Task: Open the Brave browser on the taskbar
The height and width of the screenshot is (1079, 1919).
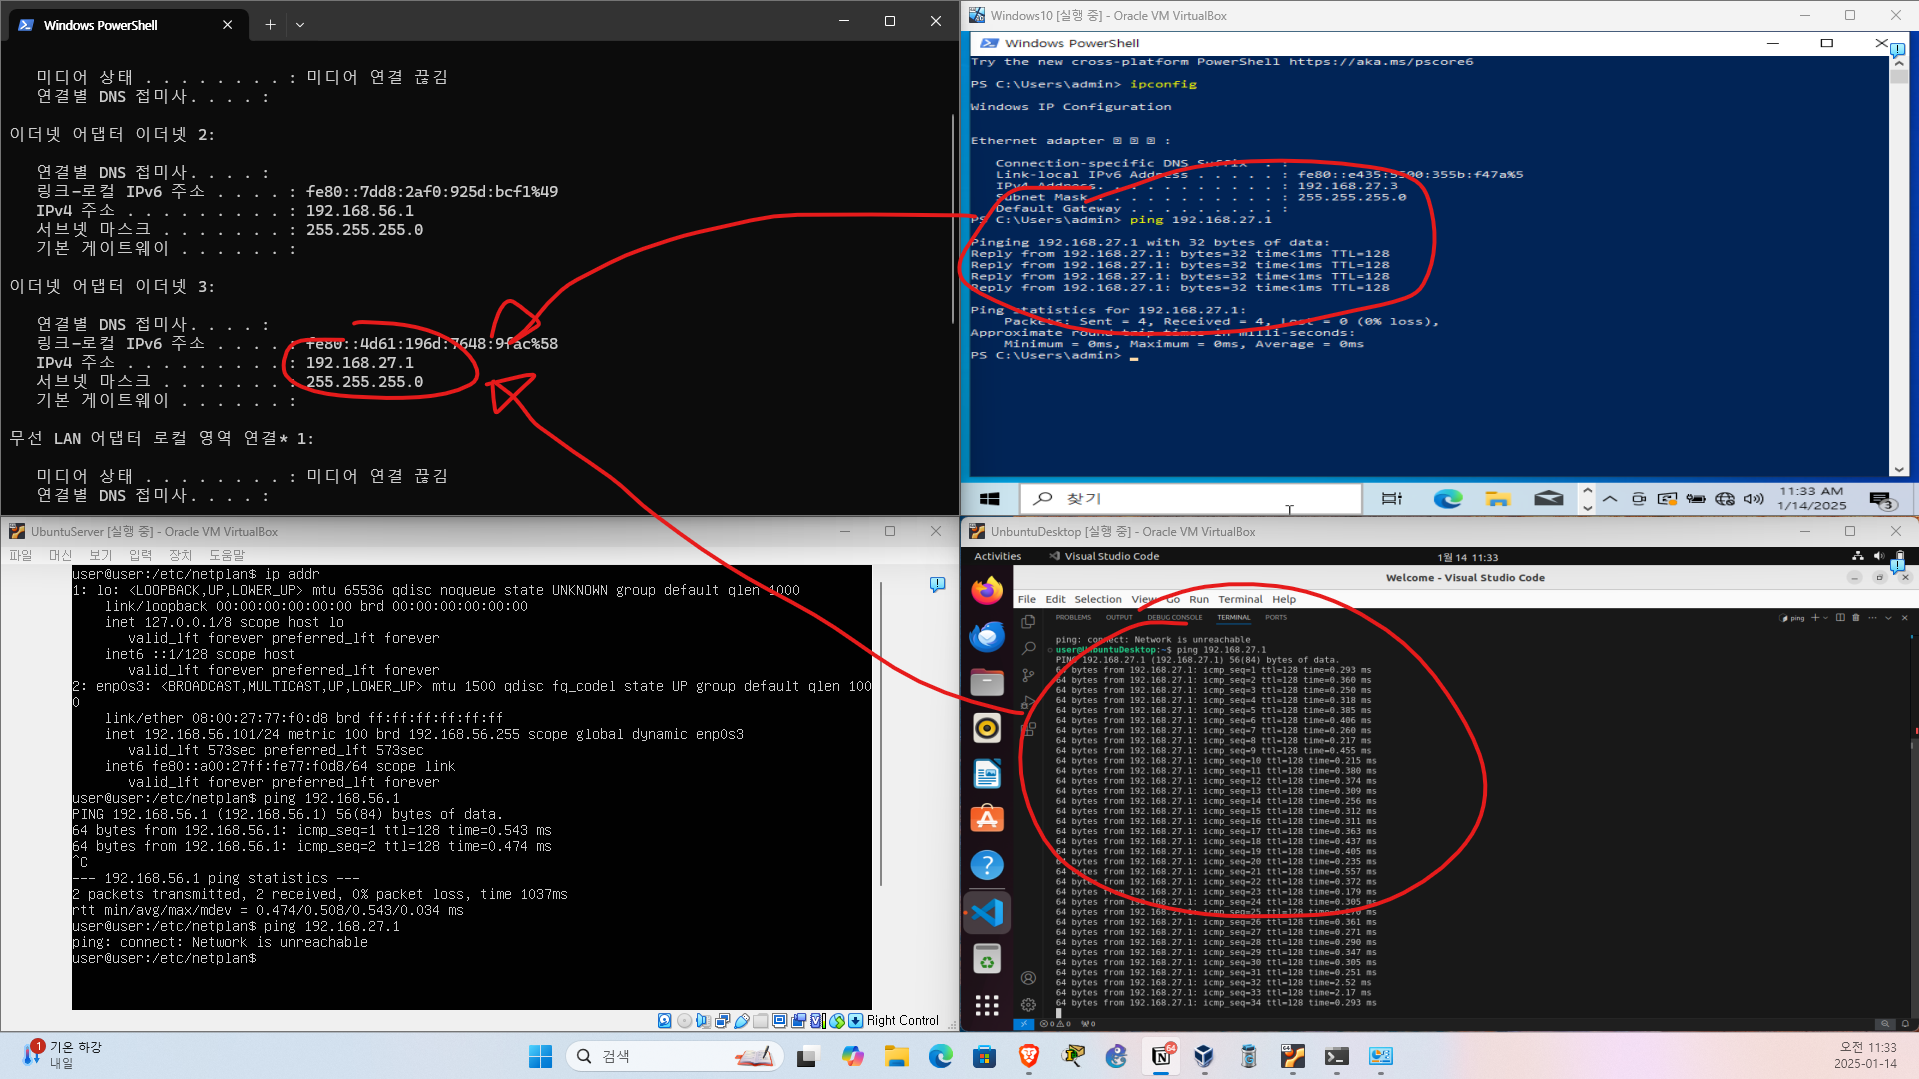Action: coord(1028,1056)
